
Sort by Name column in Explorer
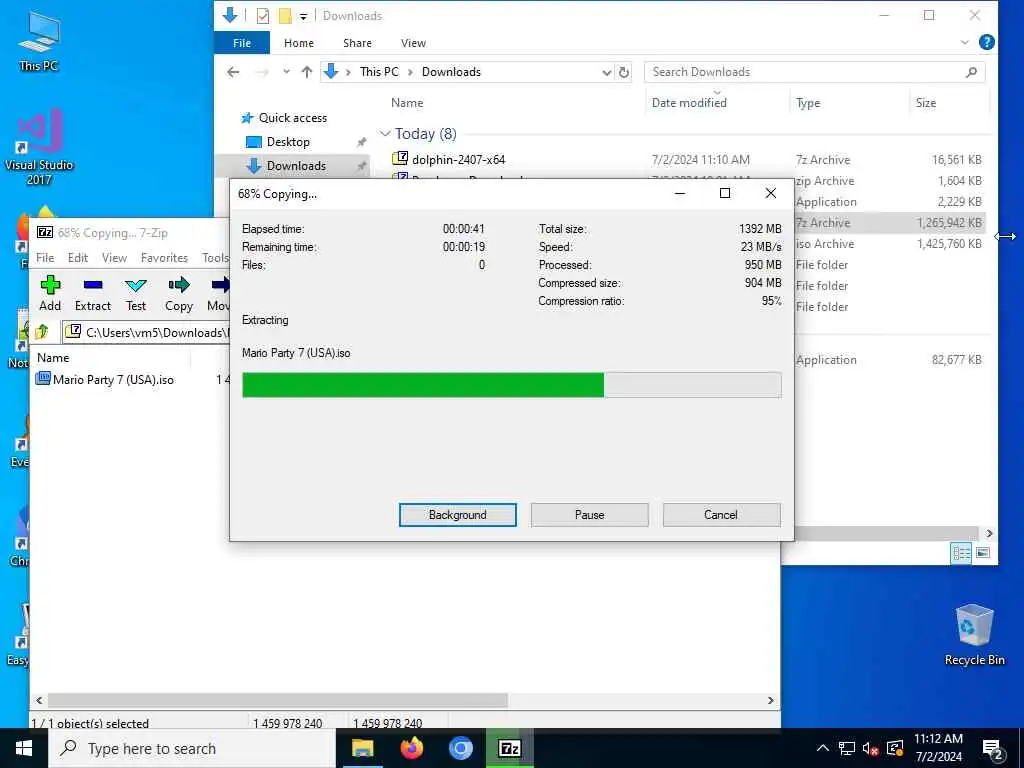[x=407, y=103]
